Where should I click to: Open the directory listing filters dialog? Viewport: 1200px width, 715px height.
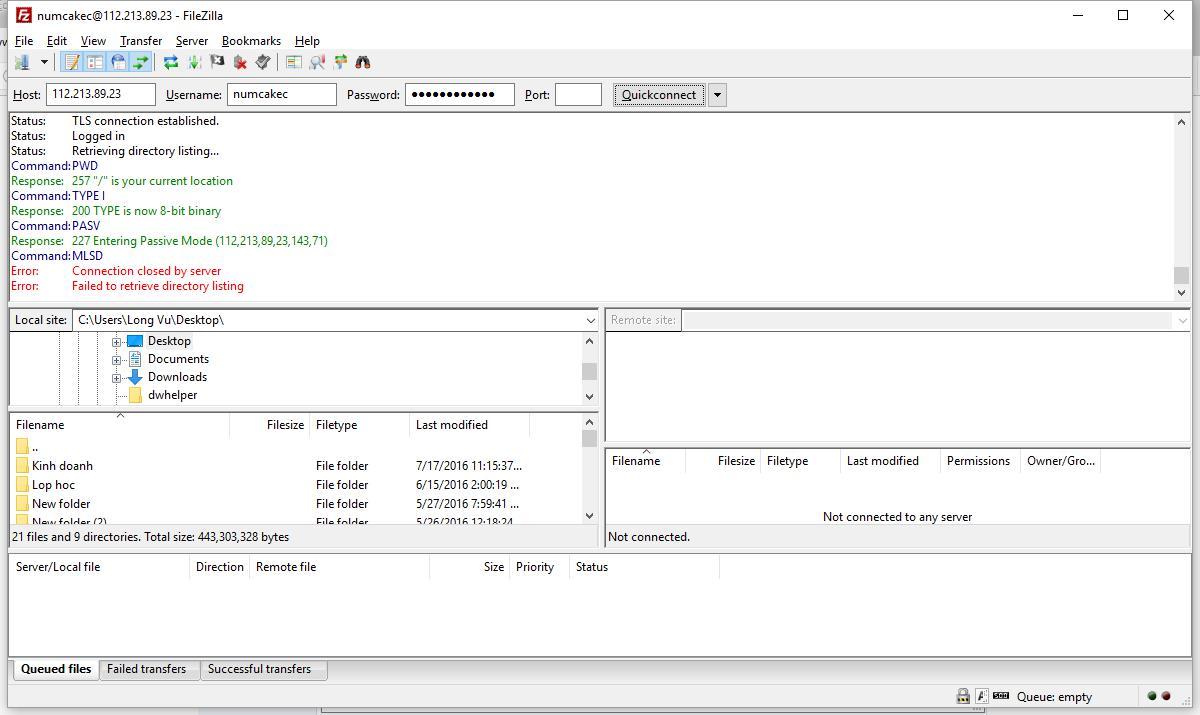[x=294, y=62]
